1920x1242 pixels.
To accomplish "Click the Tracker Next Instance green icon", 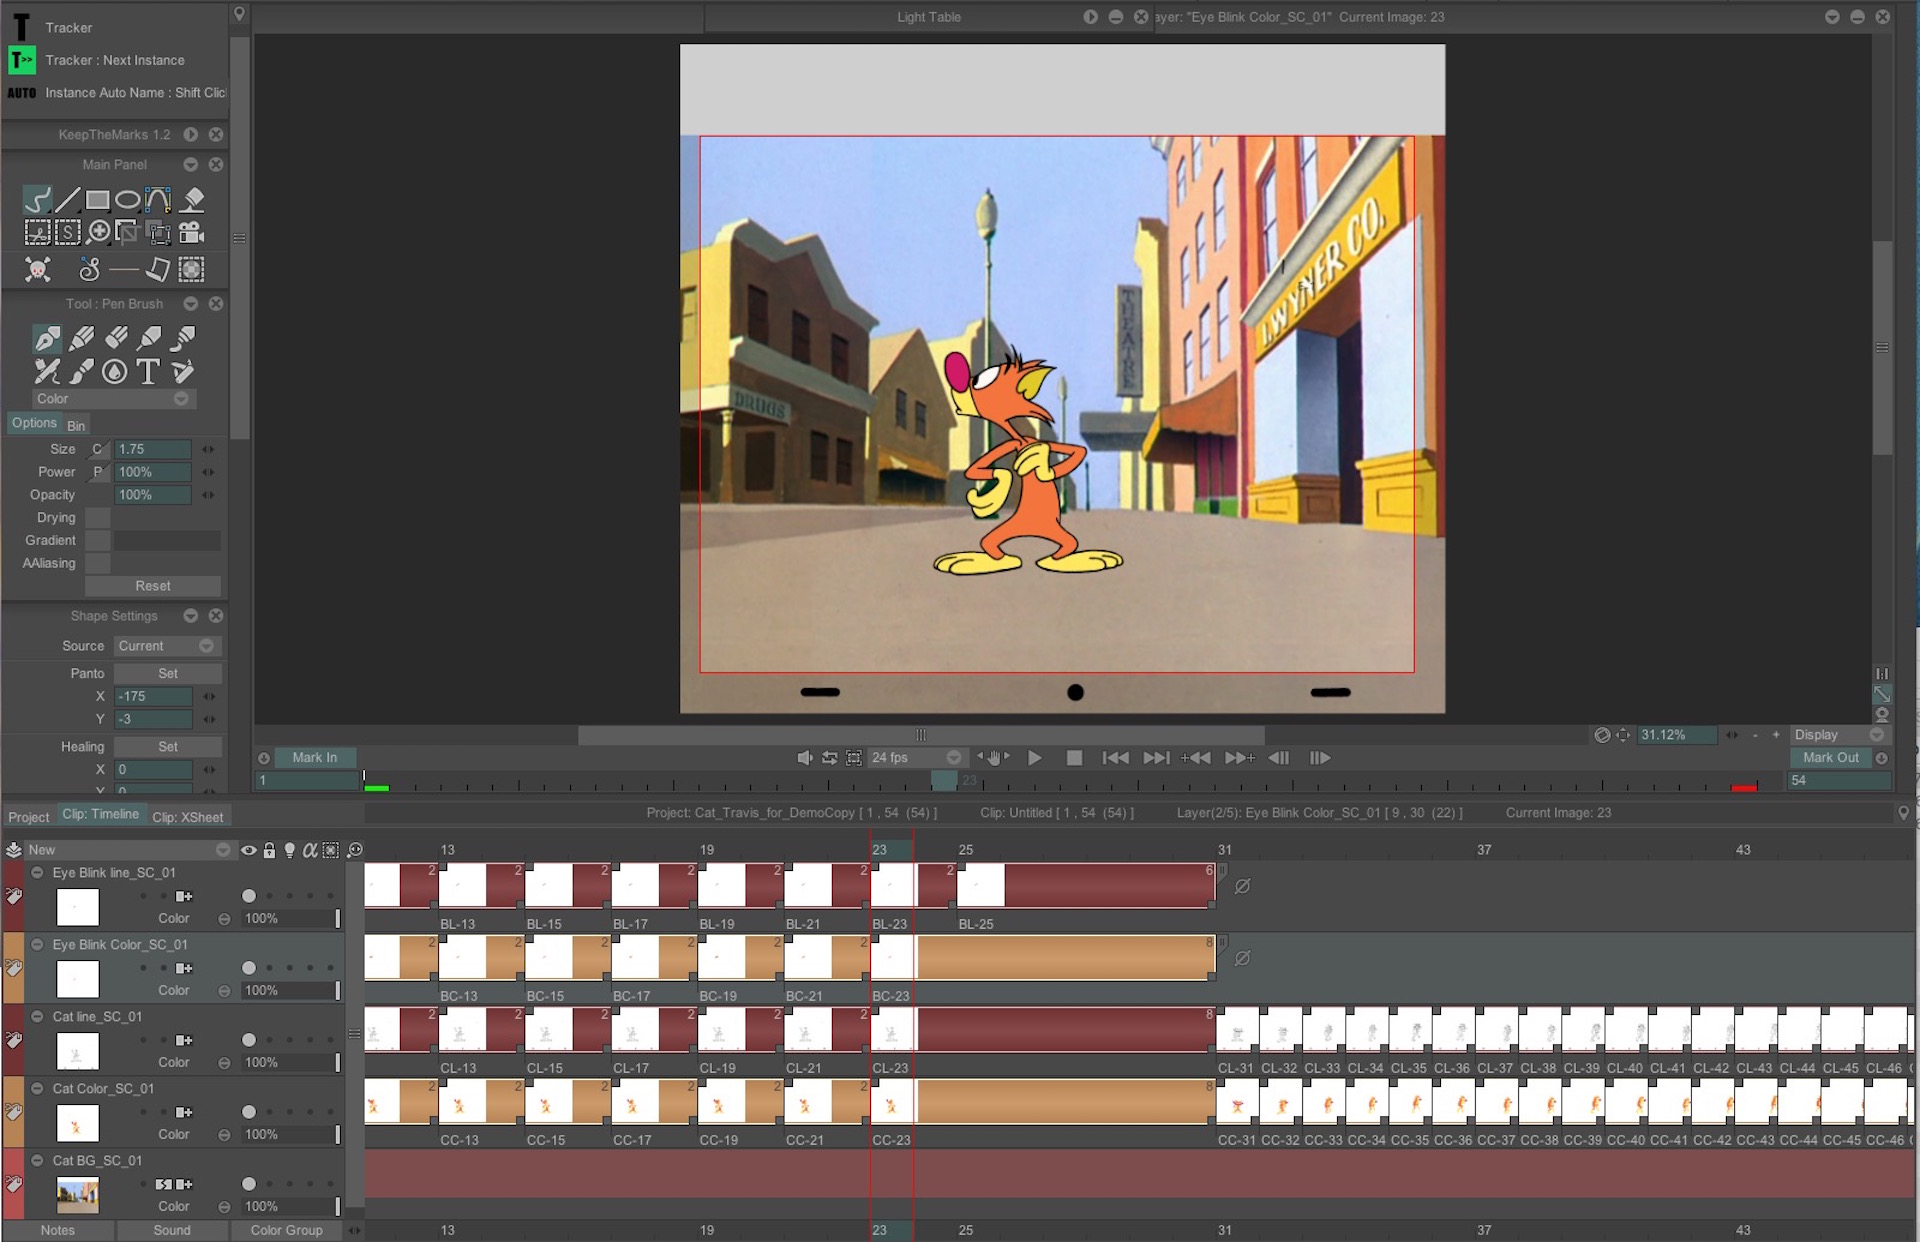I will point(21,60).
